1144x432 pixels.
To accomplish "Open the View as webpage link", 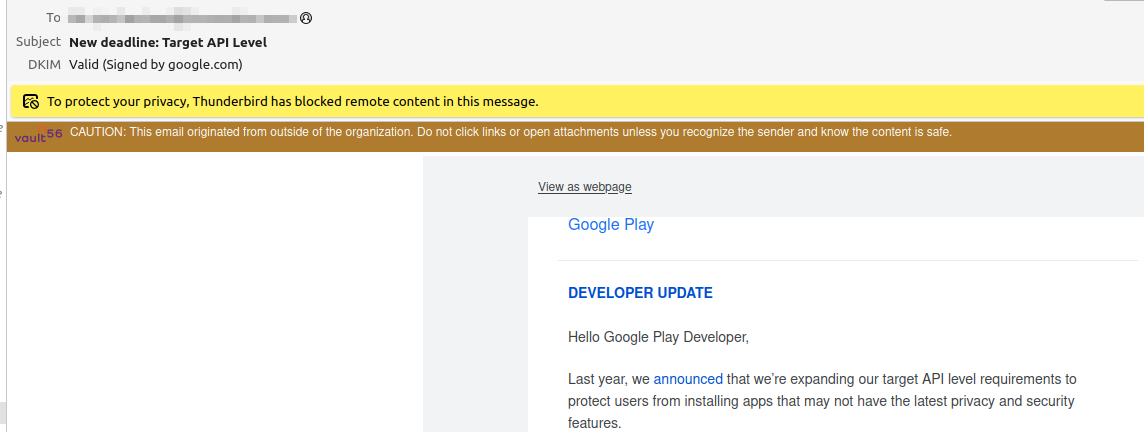I will 584,187.
